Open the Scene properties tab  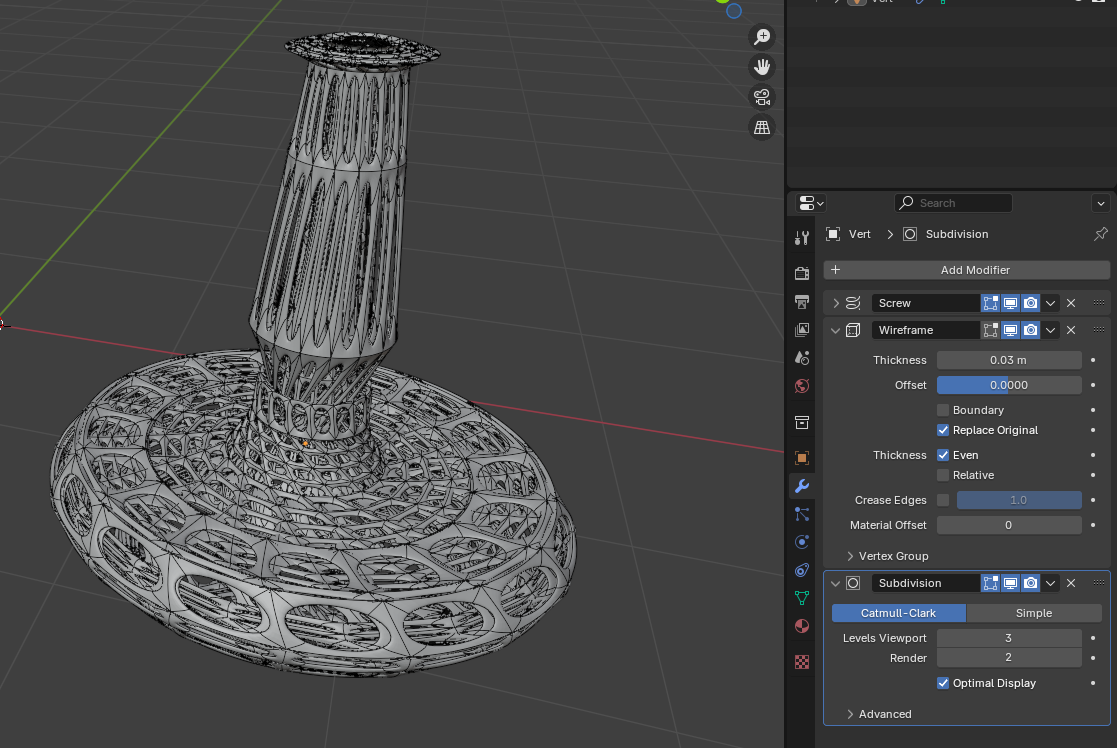click(802, 358)
